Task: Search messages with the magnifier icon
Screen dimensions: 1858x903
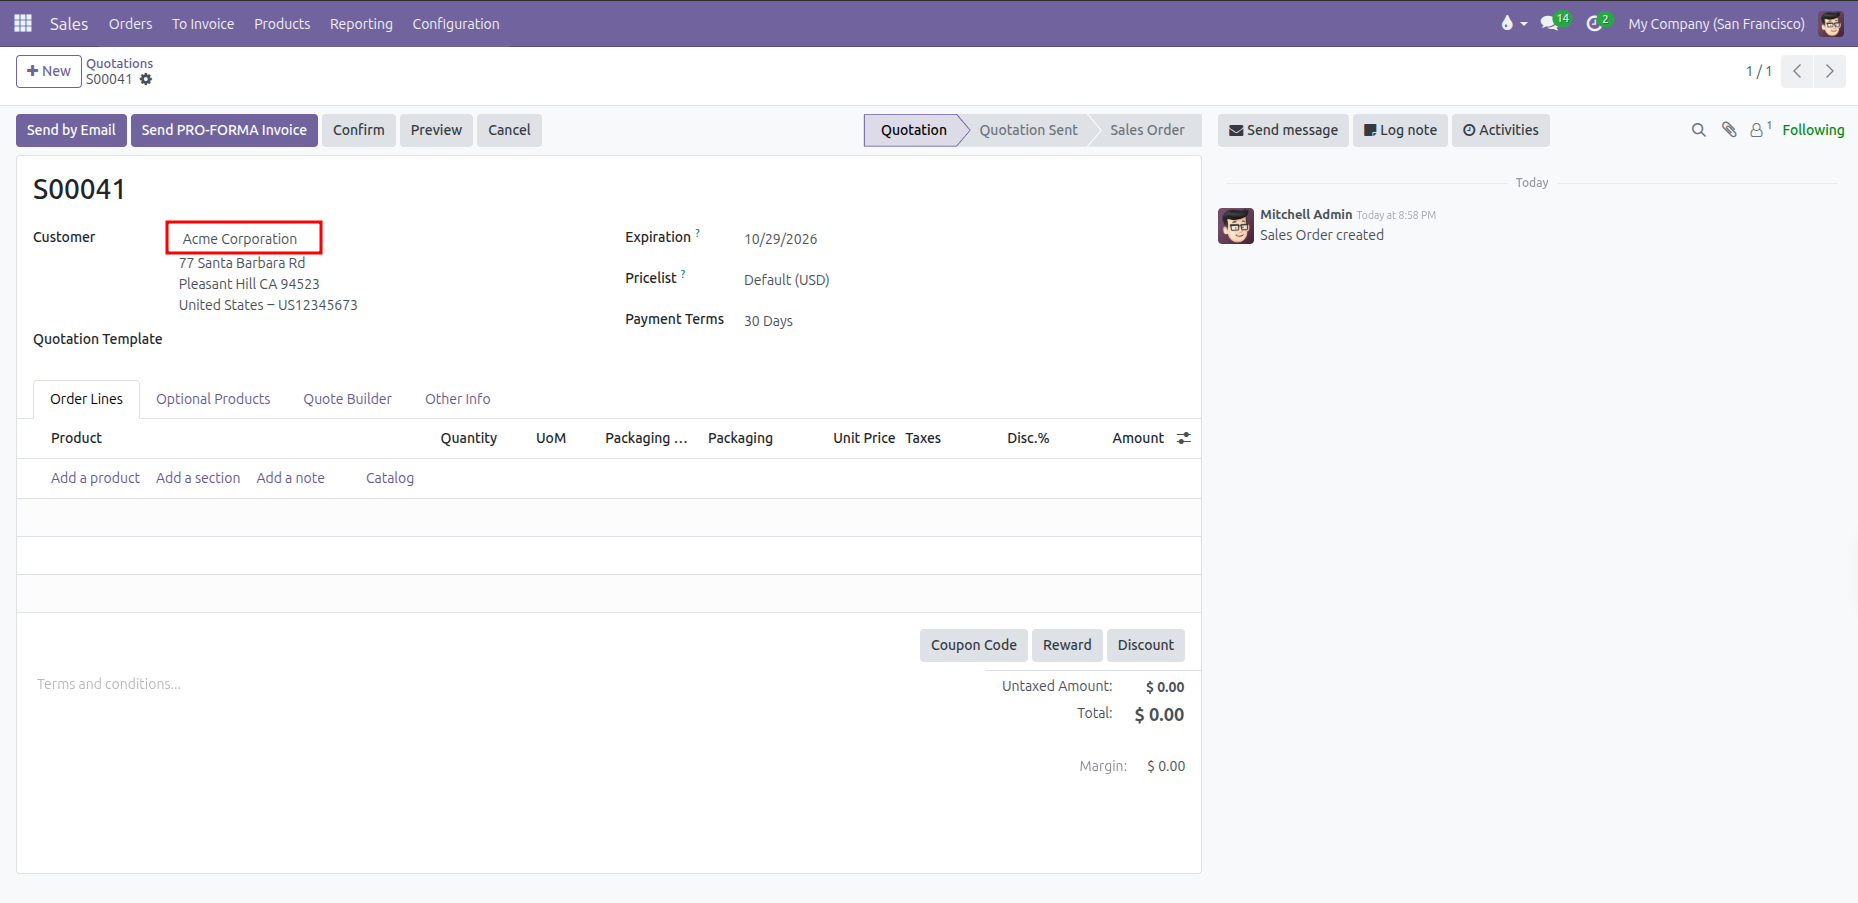Action: coord(1698,130)
